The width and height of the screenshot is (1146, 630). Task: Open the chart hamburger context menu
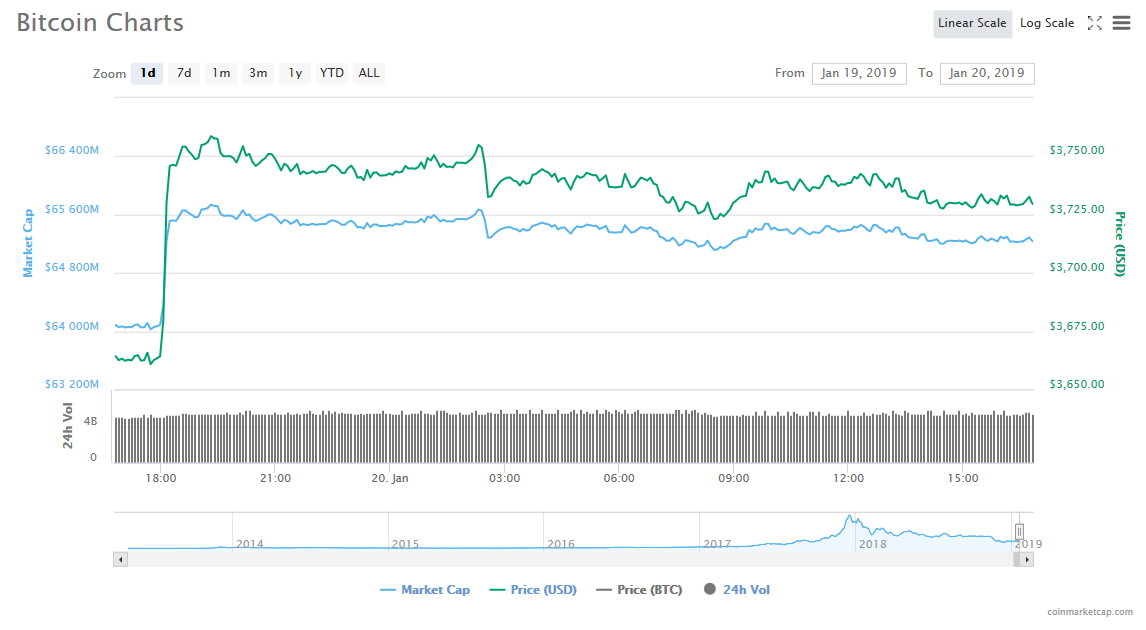(x=1121, y=23)
